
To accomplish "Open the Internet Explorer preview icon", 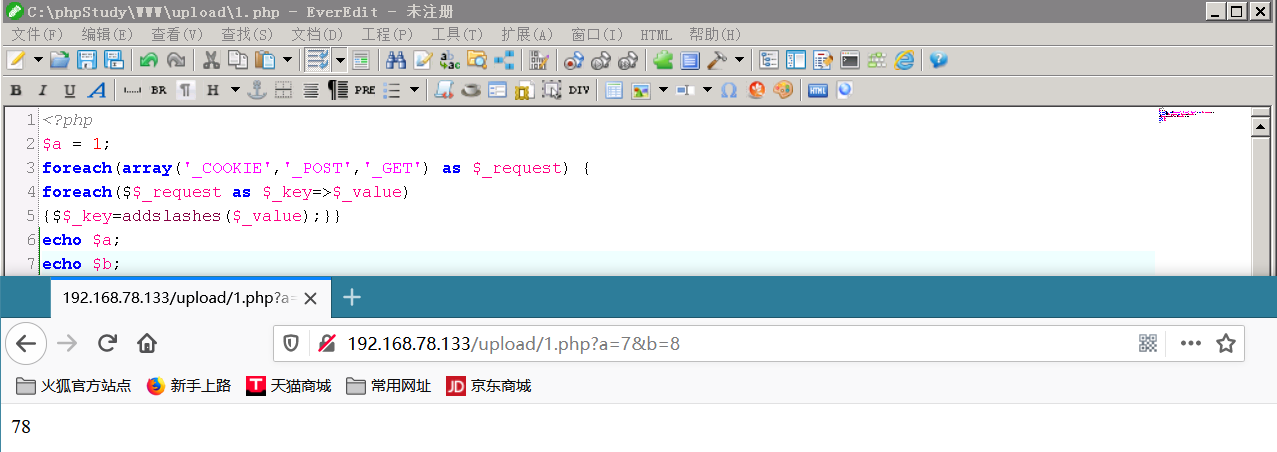I will pyautogui.click(x=904, y=60).
